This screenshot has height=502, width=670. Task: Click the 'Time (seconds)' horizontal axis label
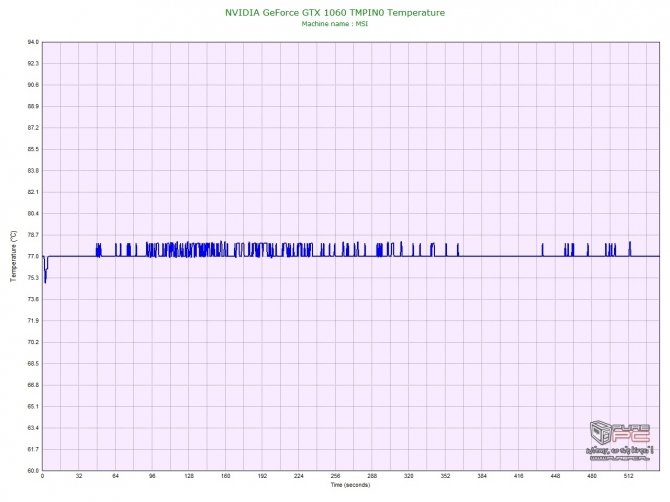[x=350, y=485]
